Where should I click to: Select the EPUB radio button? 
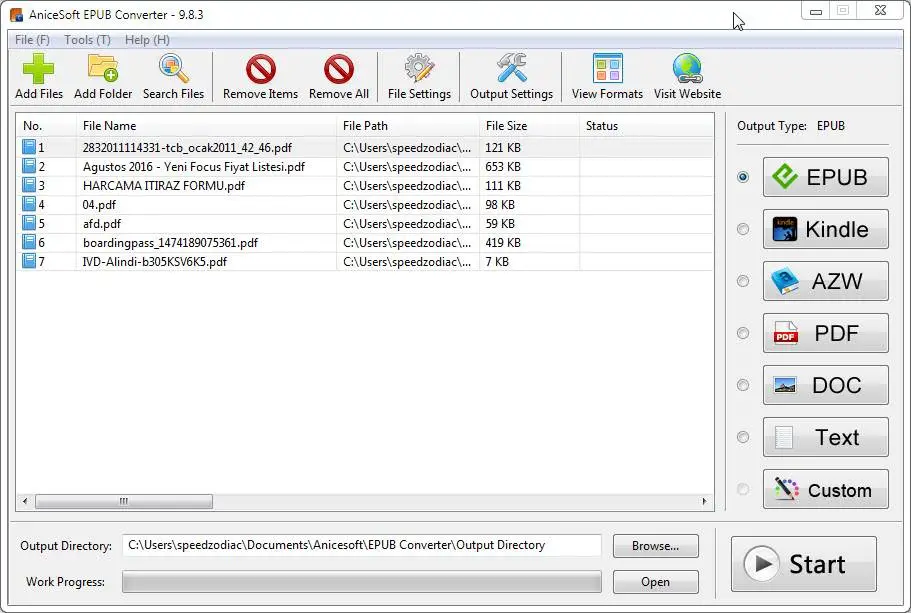click(x=743, y=177)
